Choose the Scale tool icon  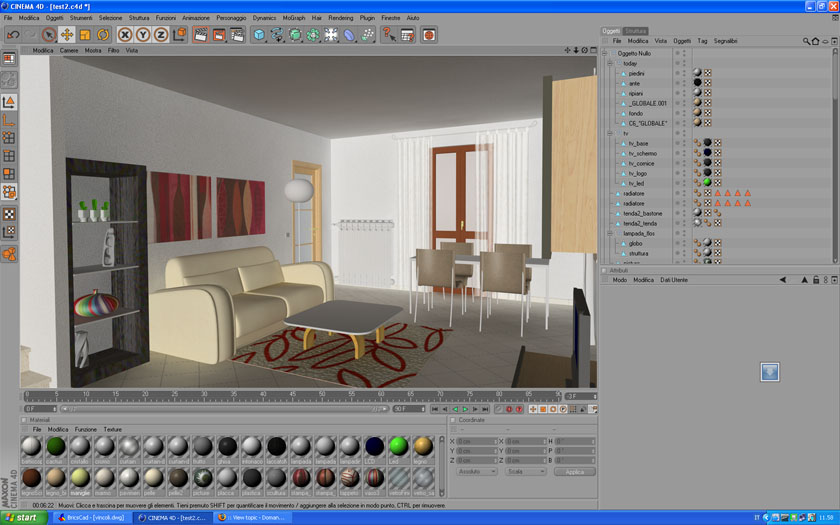(x=85, y=35)
